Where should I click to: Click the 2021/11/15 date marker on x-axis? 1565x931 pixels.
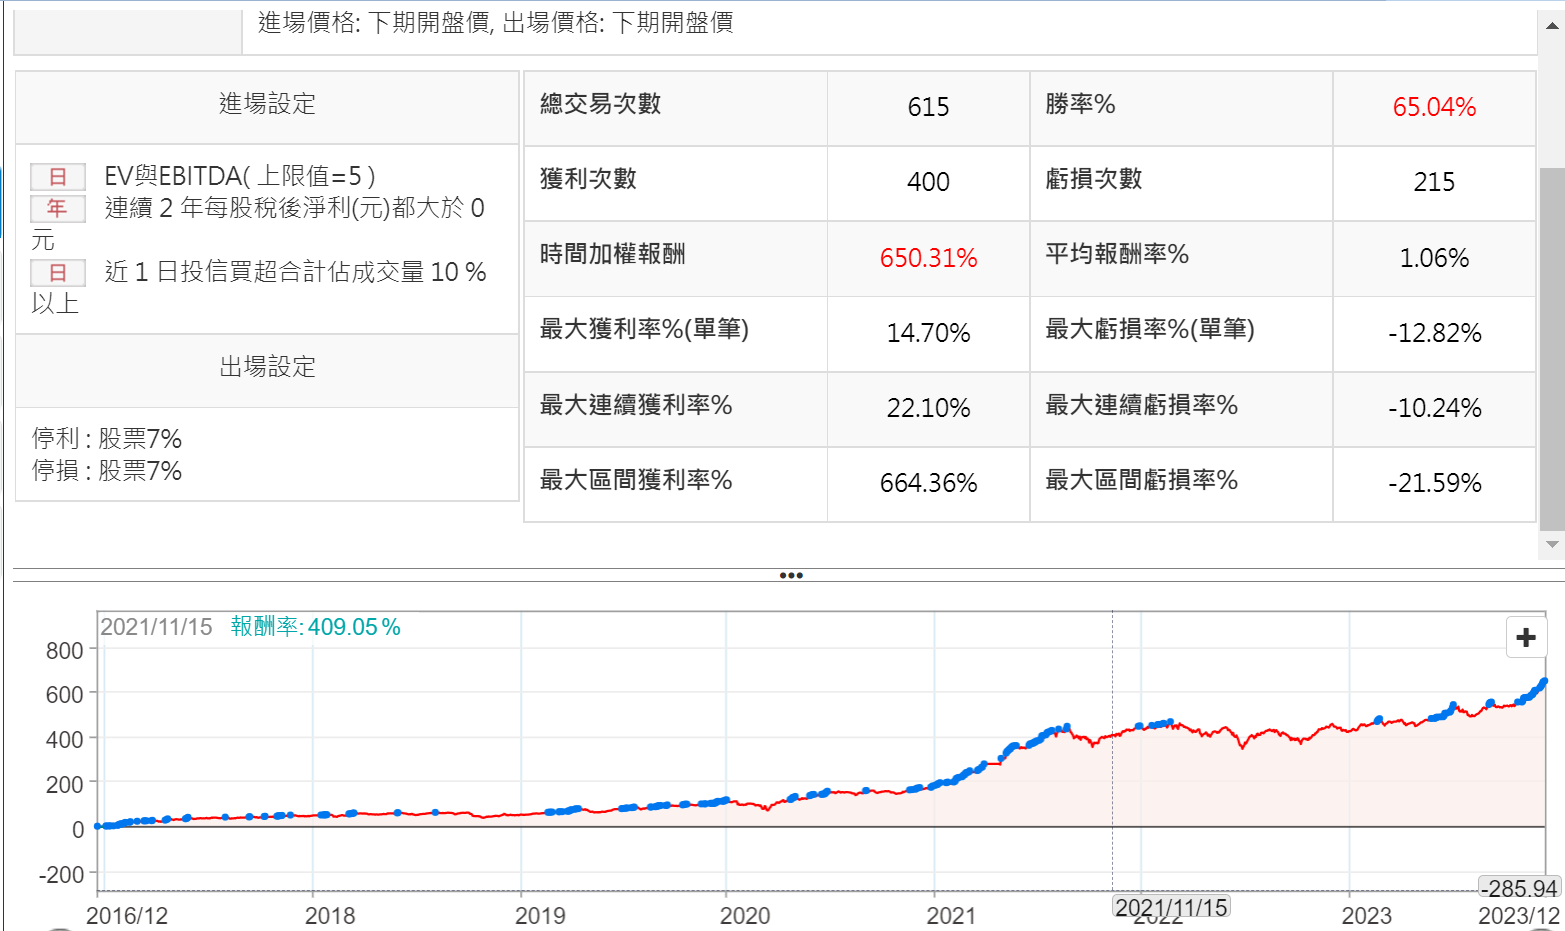coord(1170,907)
